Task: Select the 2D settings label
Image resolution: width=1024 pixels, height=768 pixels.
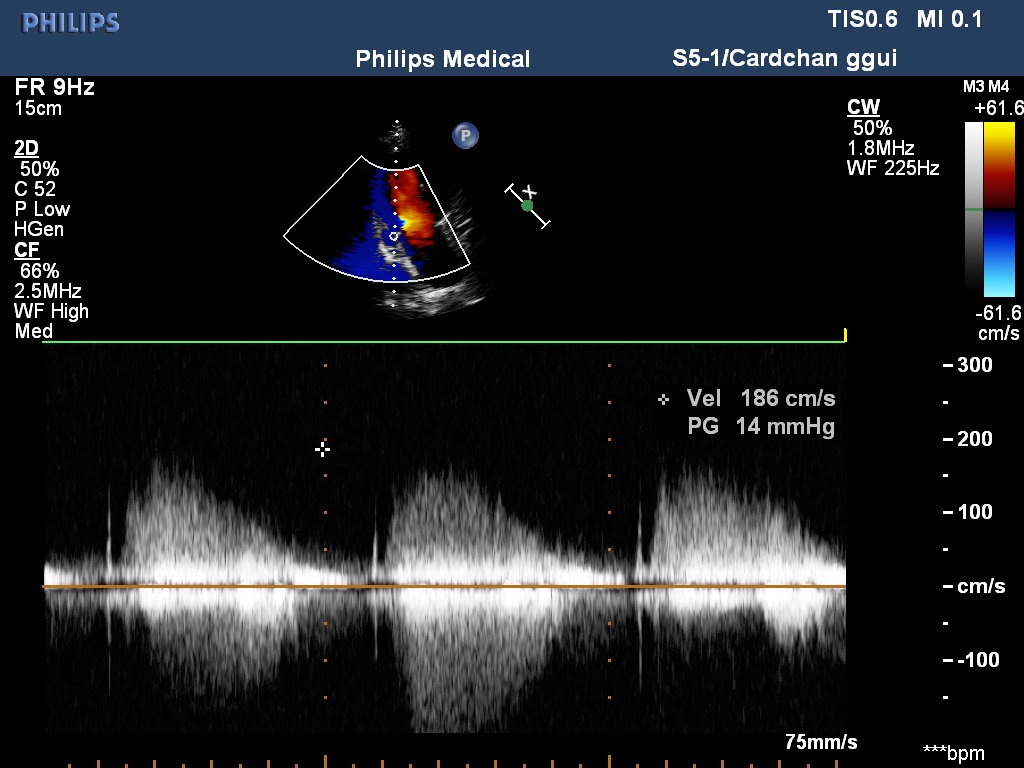Action: click(x=26, y=148)
